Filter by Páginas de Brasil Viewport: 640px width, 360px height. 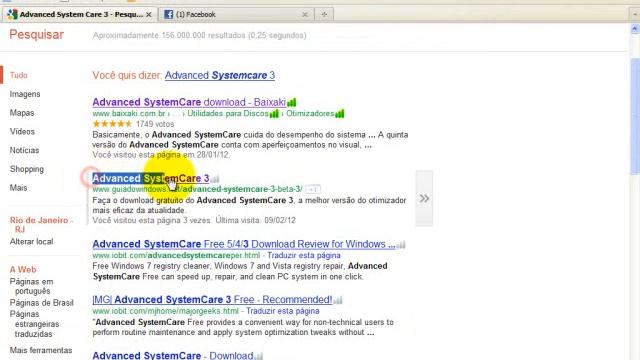(42, 303)
